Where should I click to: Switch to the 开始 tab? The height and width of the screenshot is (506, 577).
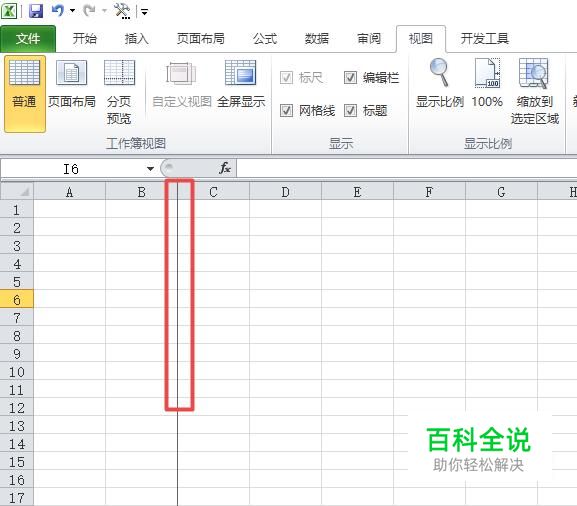pyautogui.click(x=84, y=39)
